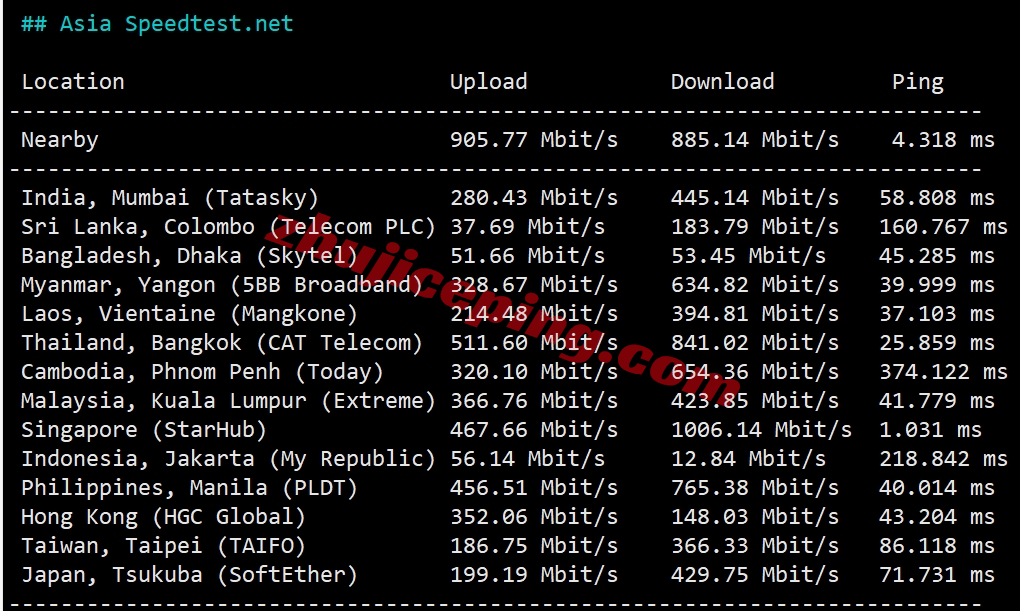Select Nearby upload value 905.77 Mbit/s
Viewport: 1020px width, 611px height.
click(x=534, y=140)
